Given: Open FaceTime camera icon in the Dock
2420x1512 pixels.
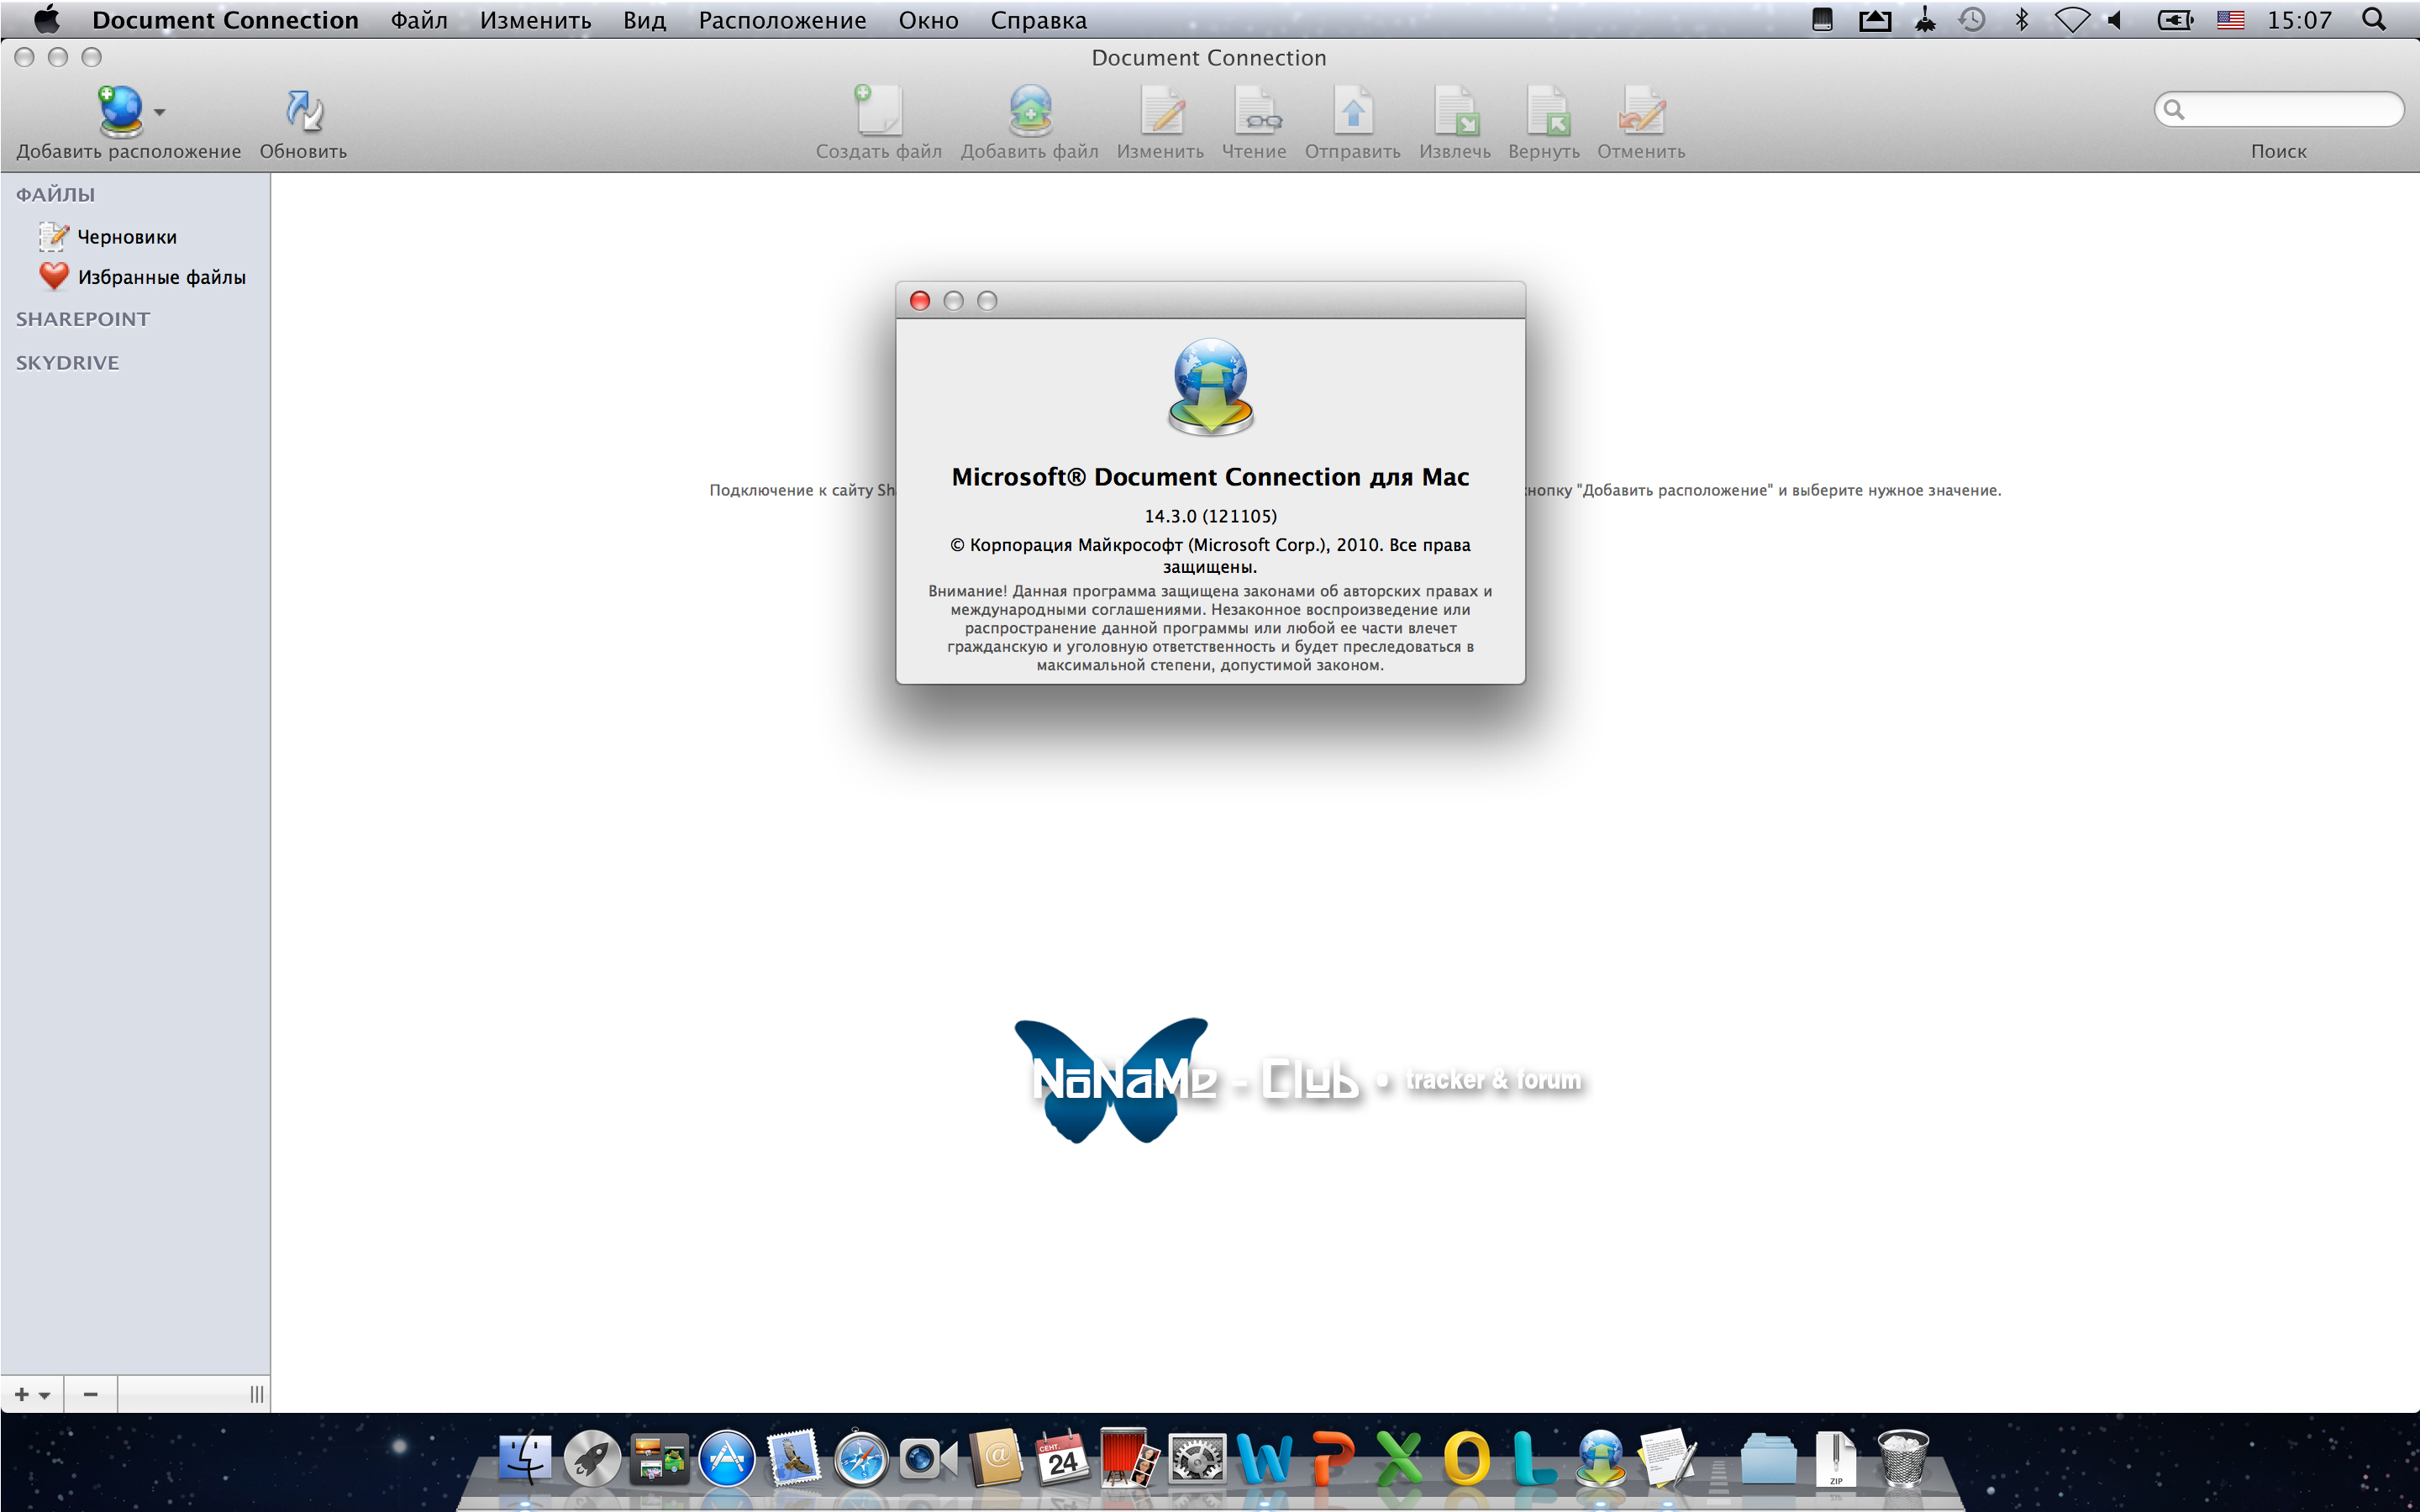Looking at the screenshot, I should (x=928, y=1459).
